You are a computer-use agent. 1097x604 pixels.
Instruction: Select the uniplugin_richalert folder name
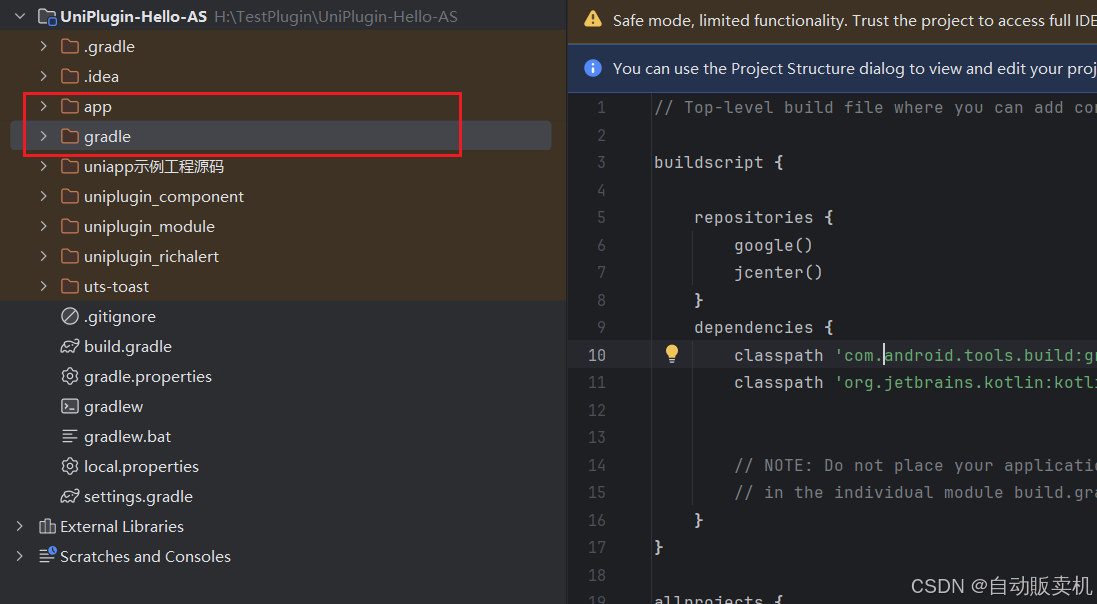(x=151, y=257)
